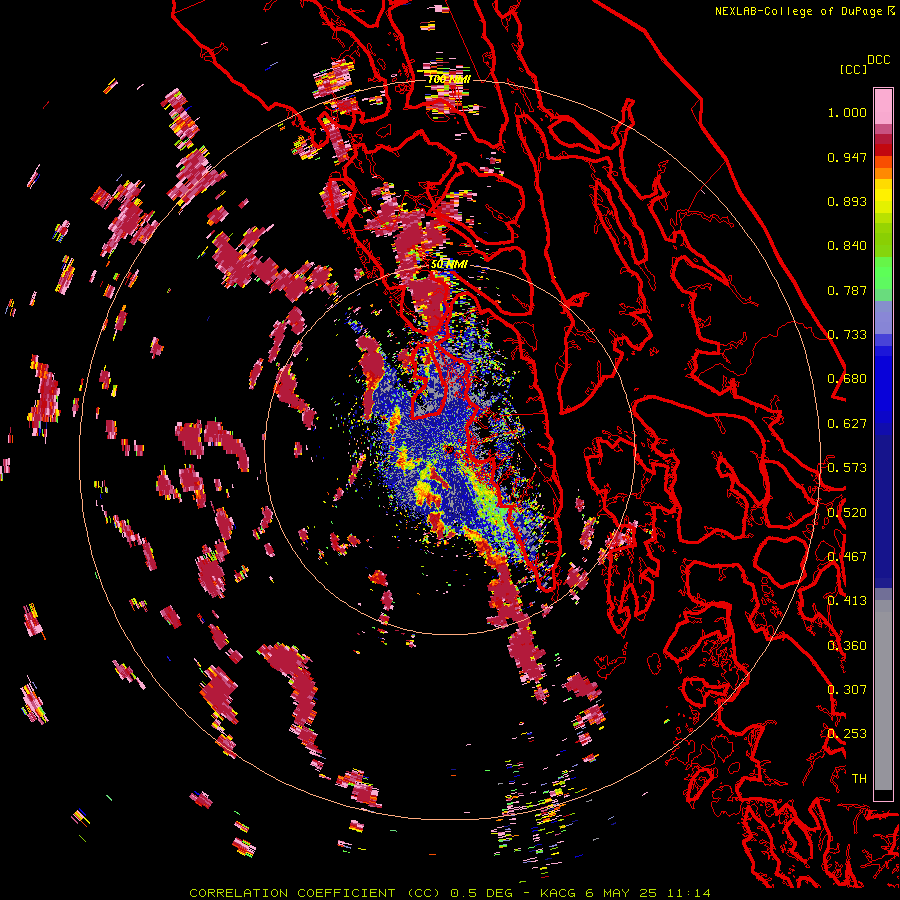Pick the yellow color bar segment
Viewport: 900px width, 900px height.
pos(883,196)
